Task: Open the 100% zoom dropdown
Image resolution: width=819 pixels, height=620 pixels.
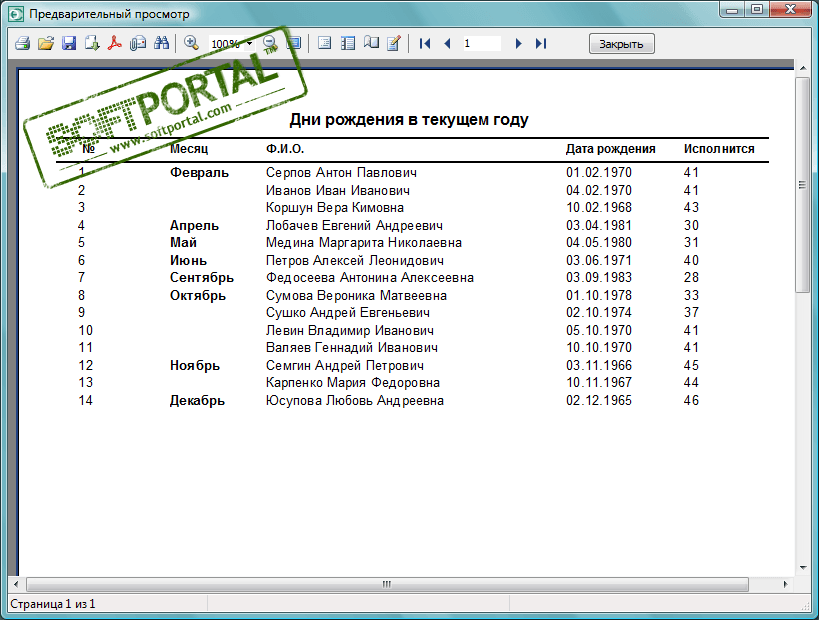Action: [x=250, y=43]
